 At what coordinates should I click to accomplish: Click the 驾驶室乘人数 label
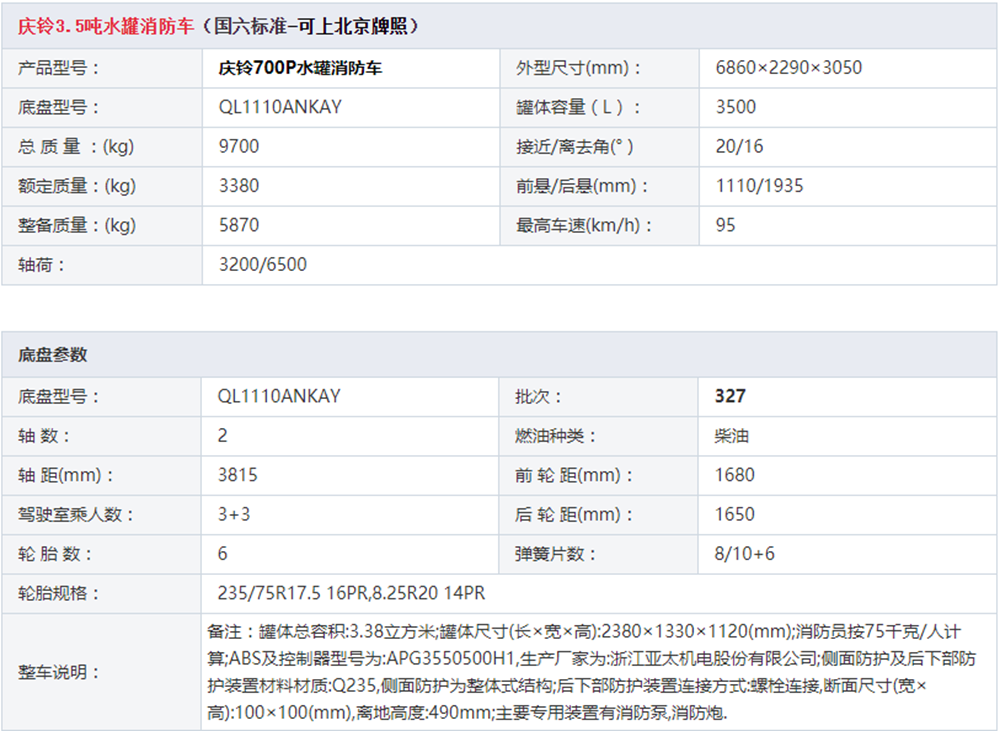click(75, 514)
